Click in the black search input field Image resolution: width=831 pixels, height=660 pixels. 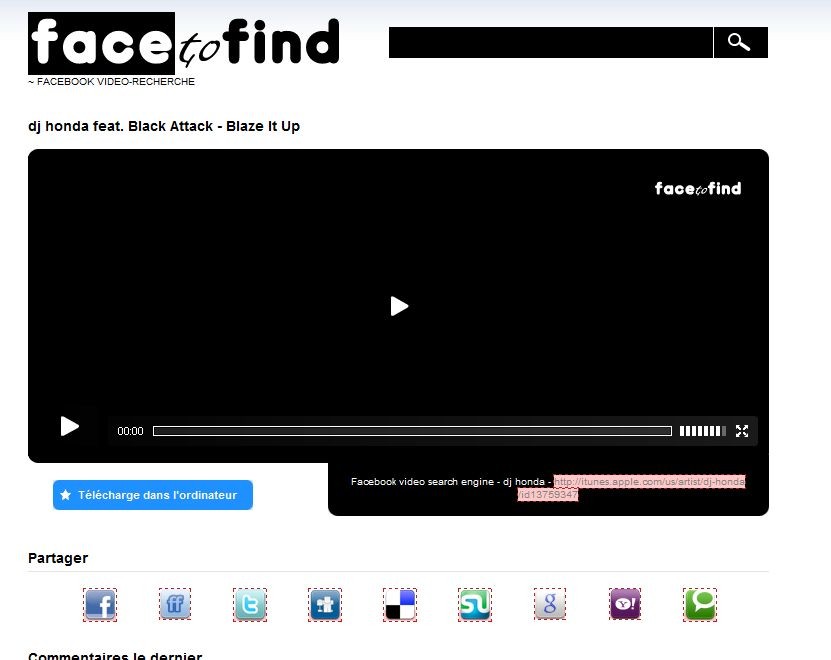click(x=551, y=42)
